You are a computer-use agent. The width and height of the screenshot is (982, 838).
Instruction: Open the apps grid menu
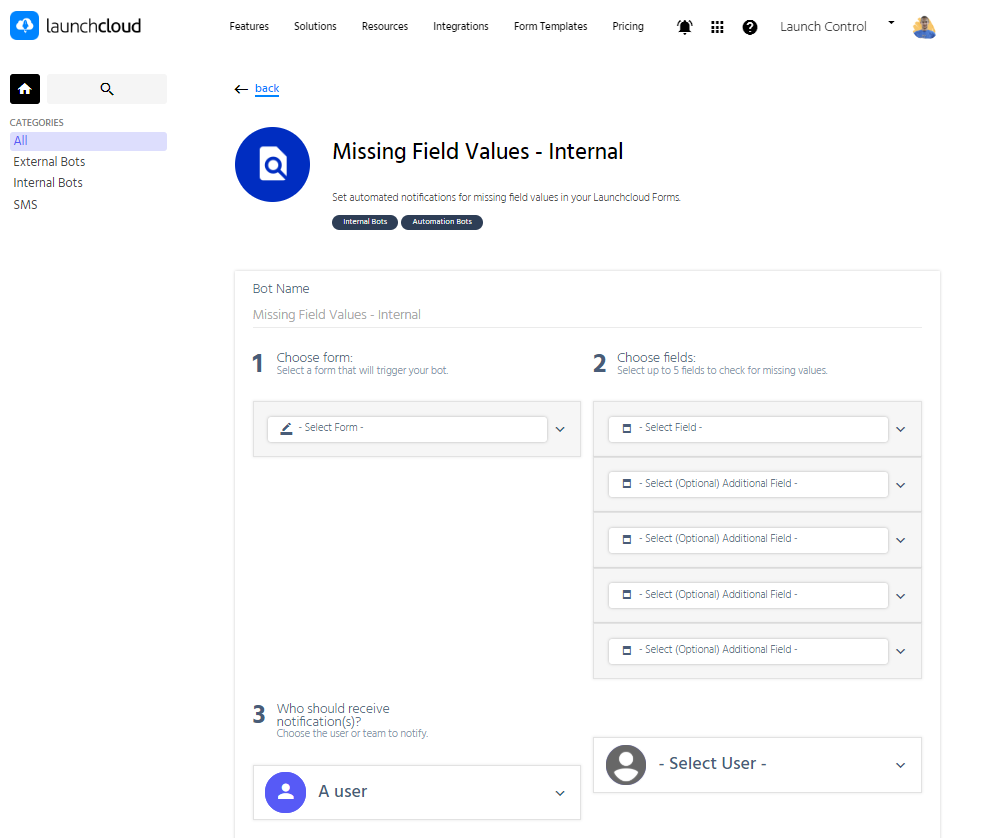717,27
